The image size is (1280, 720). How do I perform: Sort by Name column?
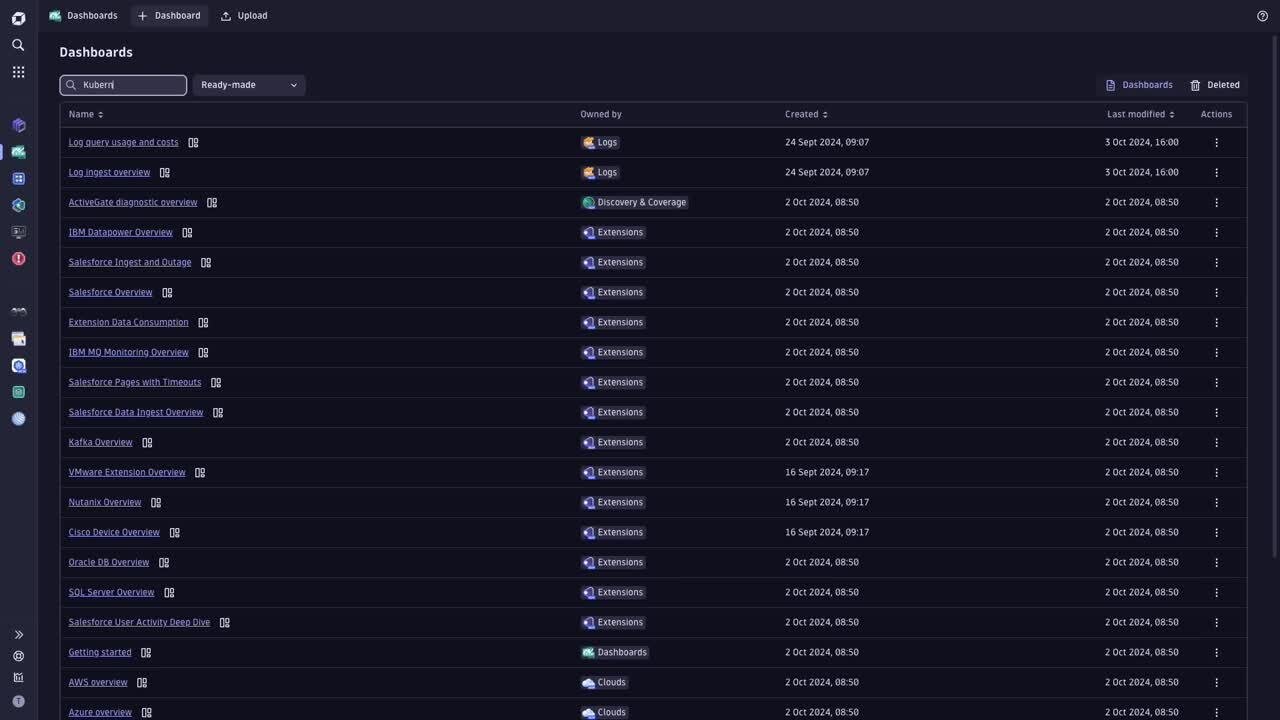[86, 115]
